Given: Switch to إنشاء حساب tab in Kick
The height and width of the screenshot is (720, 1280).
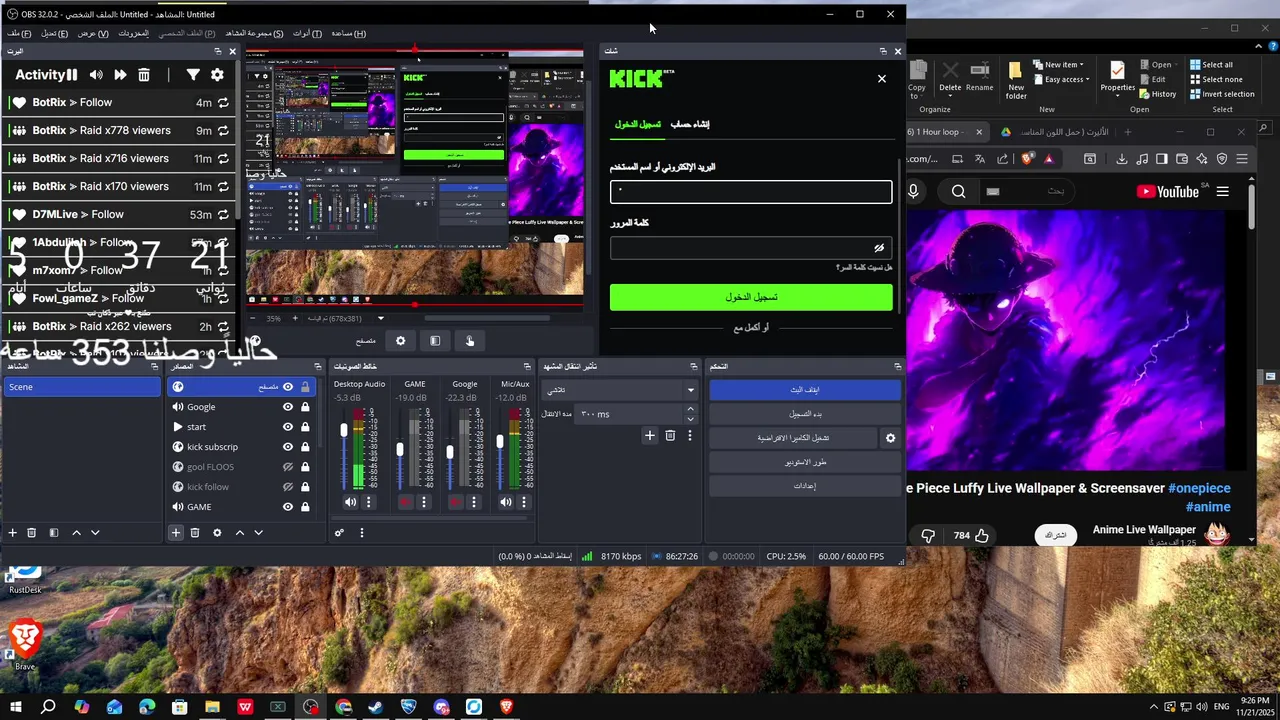Looking at the screenshot, I should click(x=690, y=124).
